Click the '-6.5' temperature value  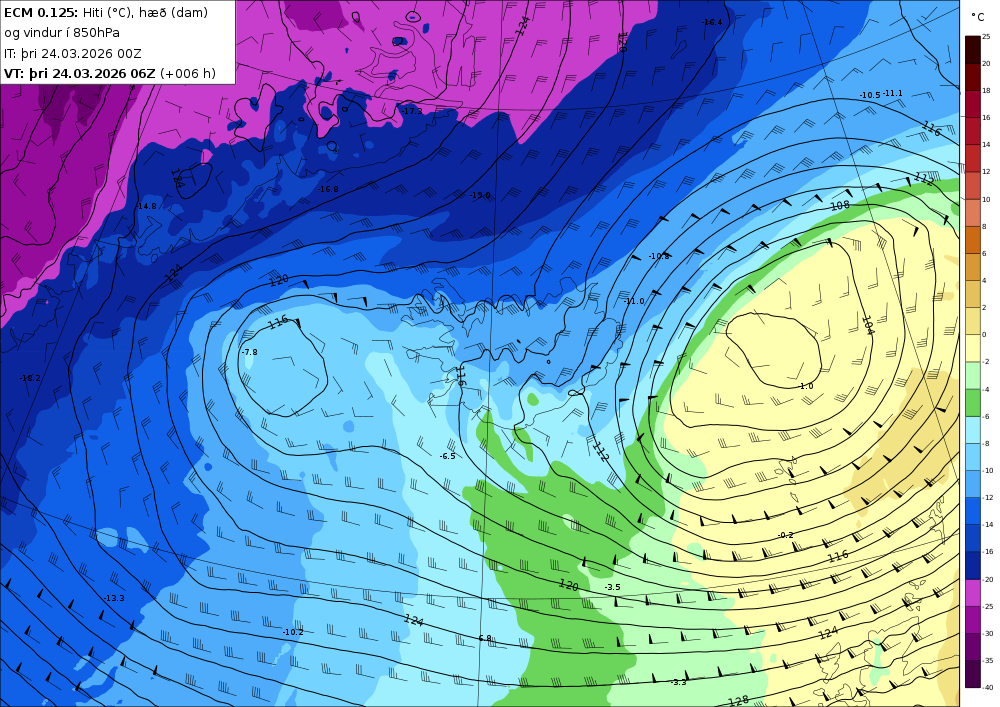[448, 456]
